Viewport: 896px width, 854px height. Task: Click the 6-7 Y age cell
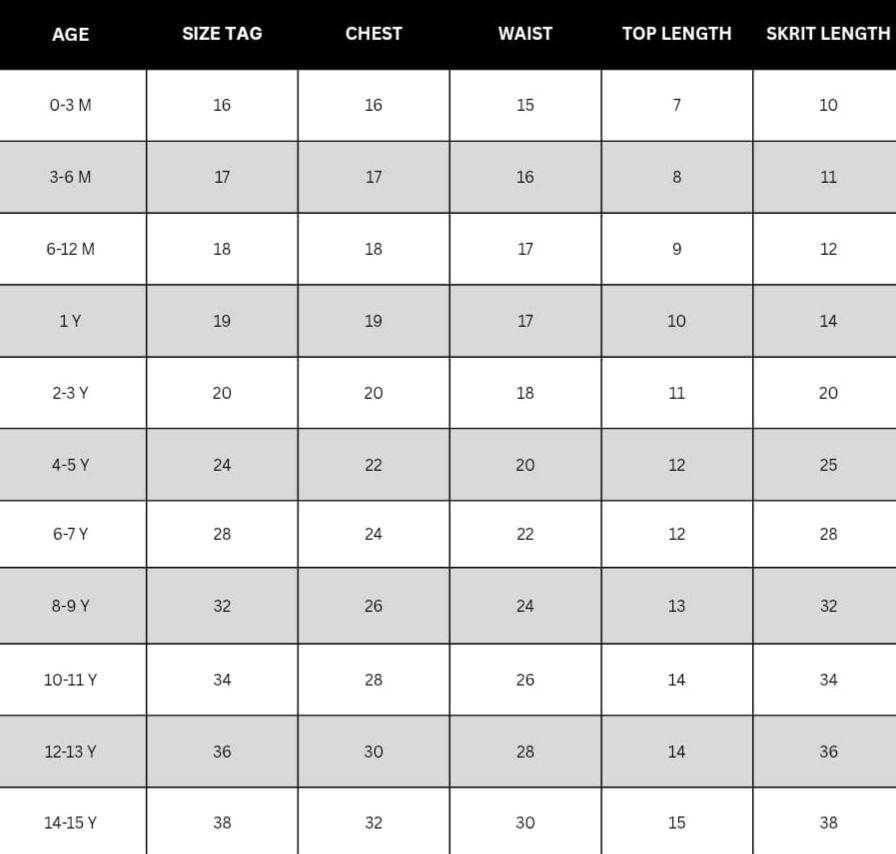[x=70, y=534]
